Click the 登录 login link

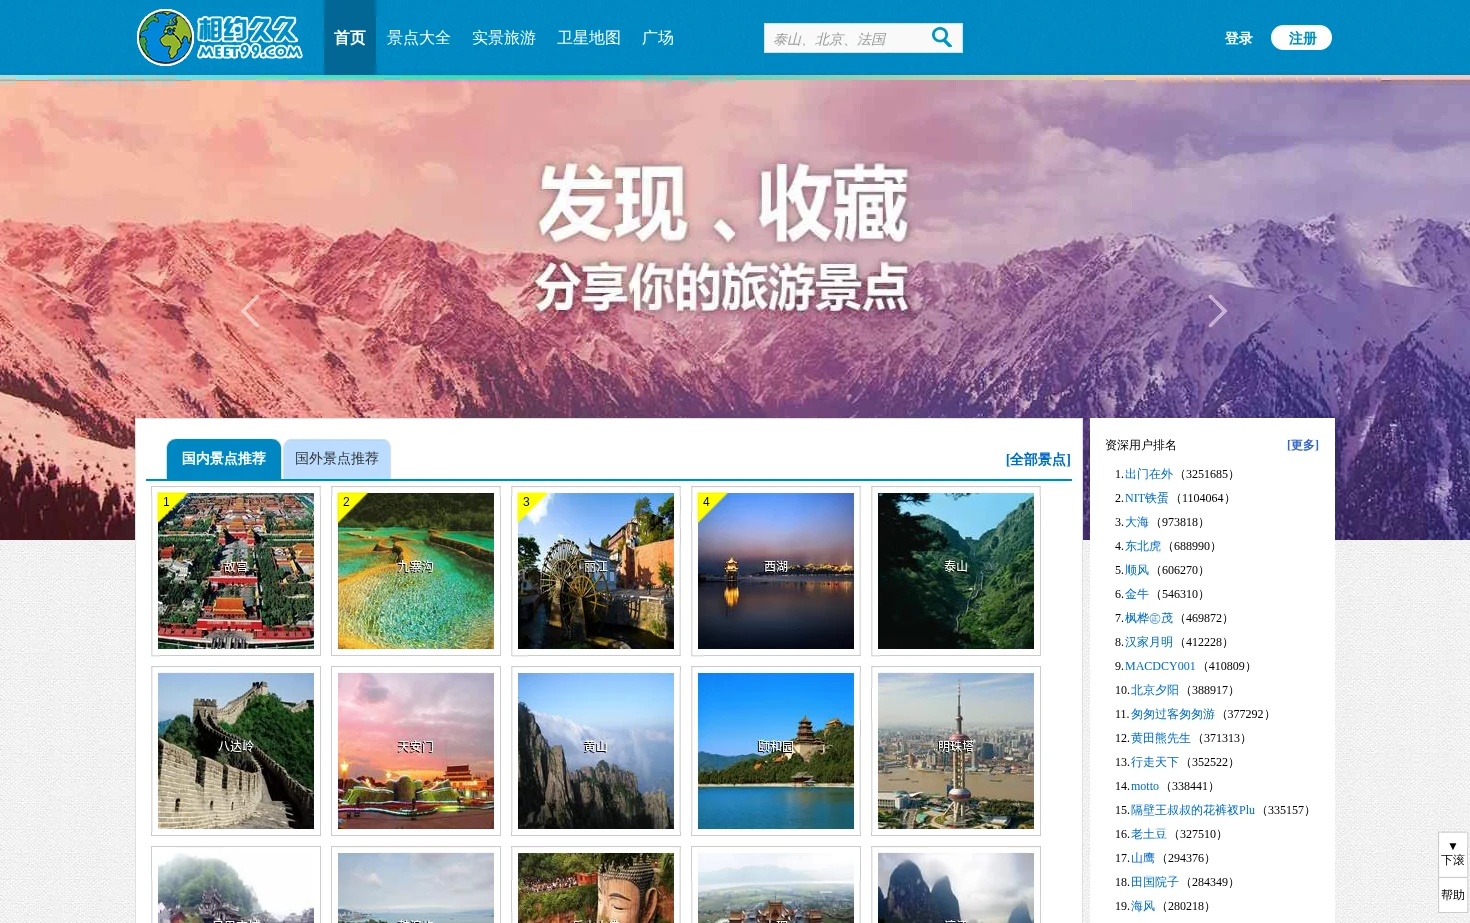tap(1239, 38)
